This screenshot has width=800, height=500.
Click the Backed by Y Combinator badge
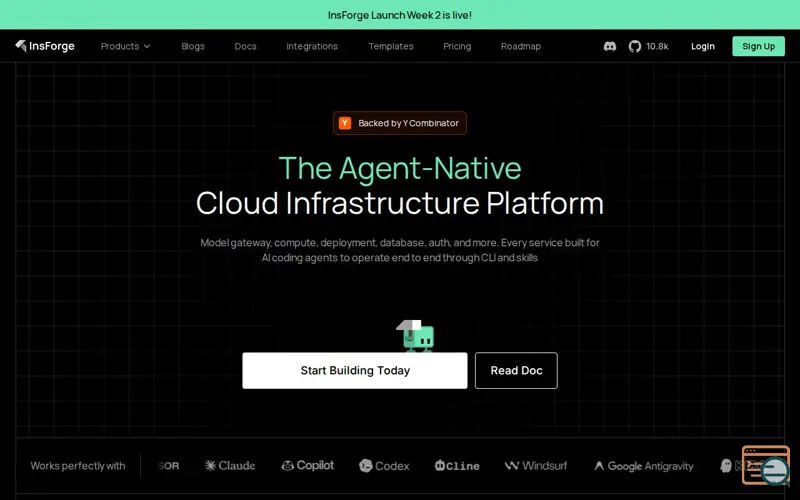(399, 123)
